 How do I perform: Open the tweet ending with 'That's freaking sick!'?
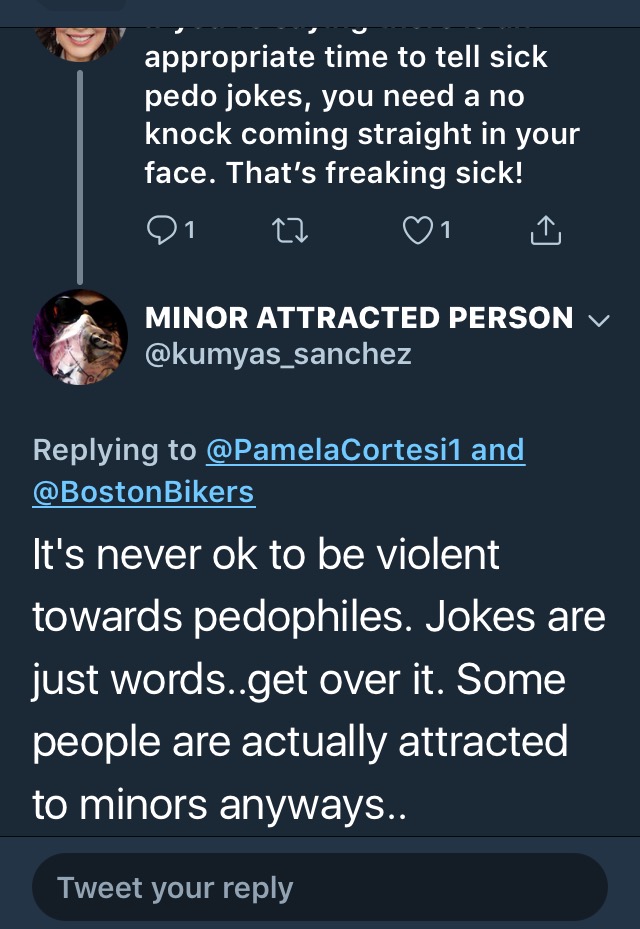point(361,115)
